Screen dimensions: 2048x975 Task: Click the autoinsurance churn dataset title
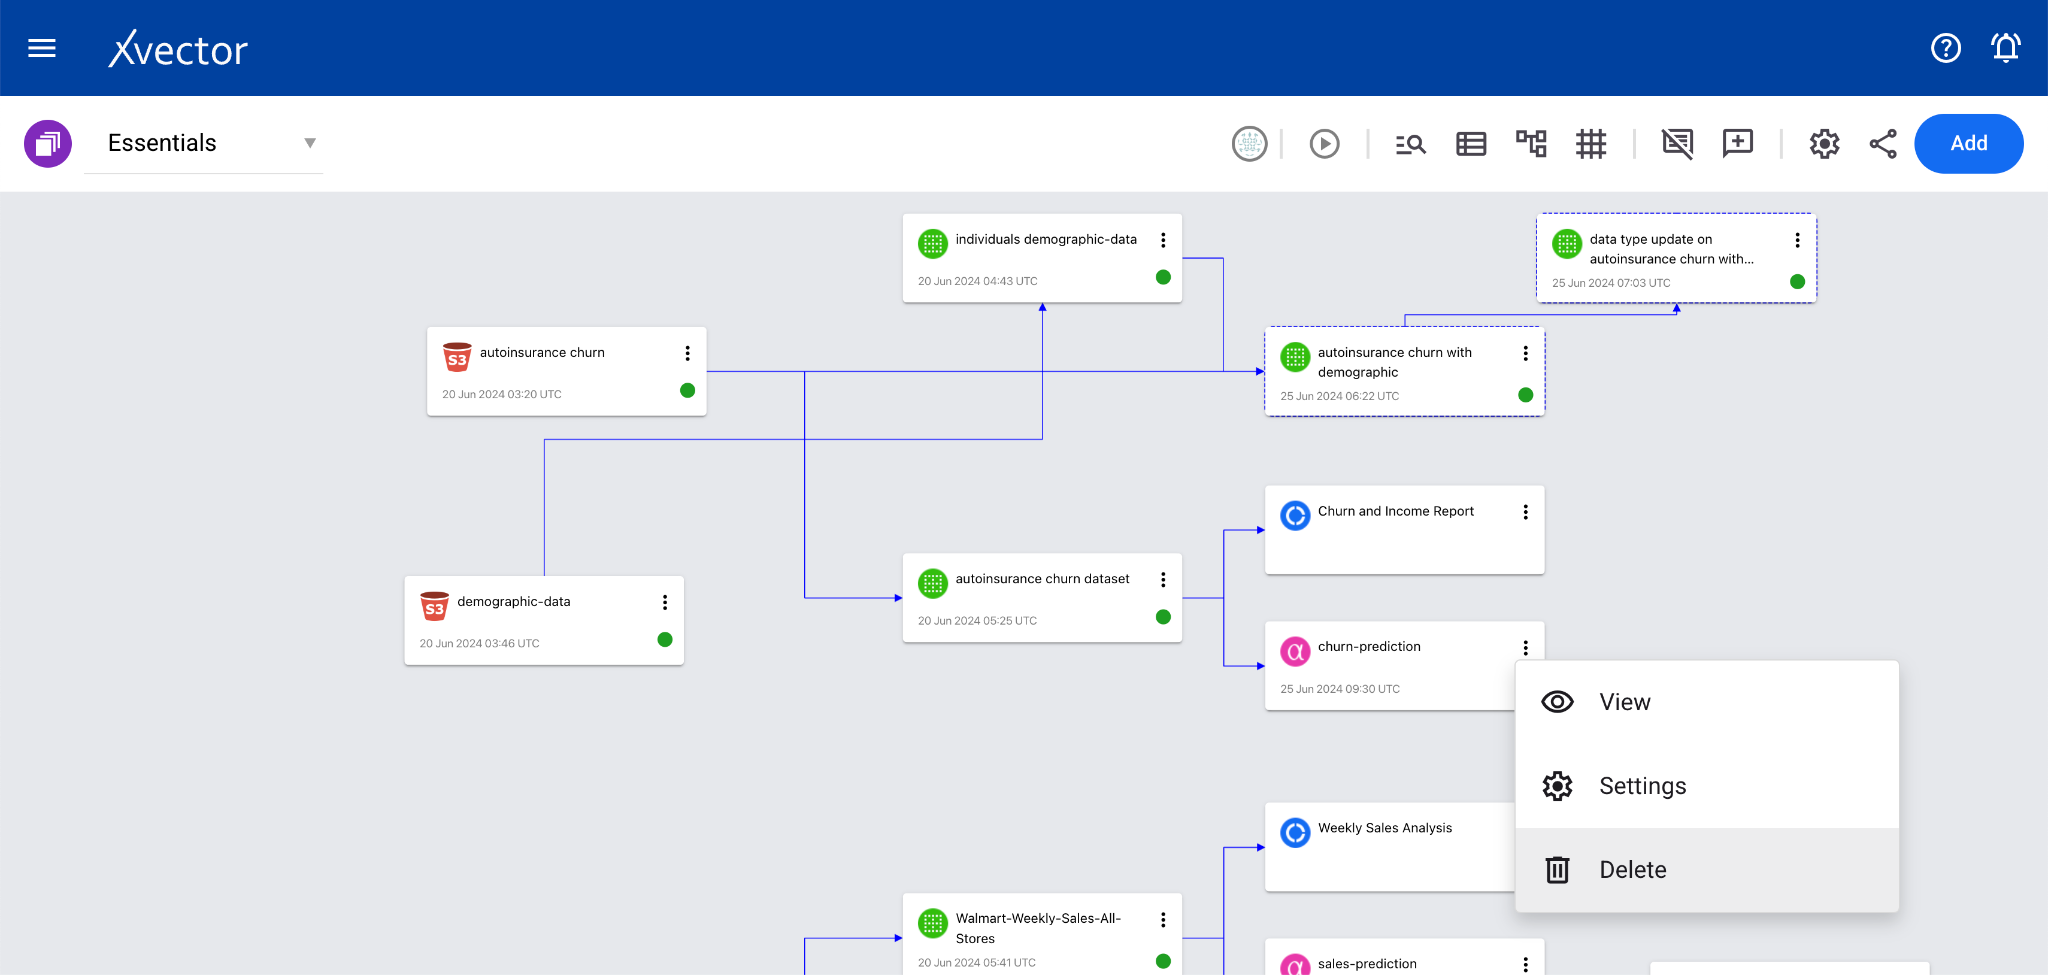1042,579
